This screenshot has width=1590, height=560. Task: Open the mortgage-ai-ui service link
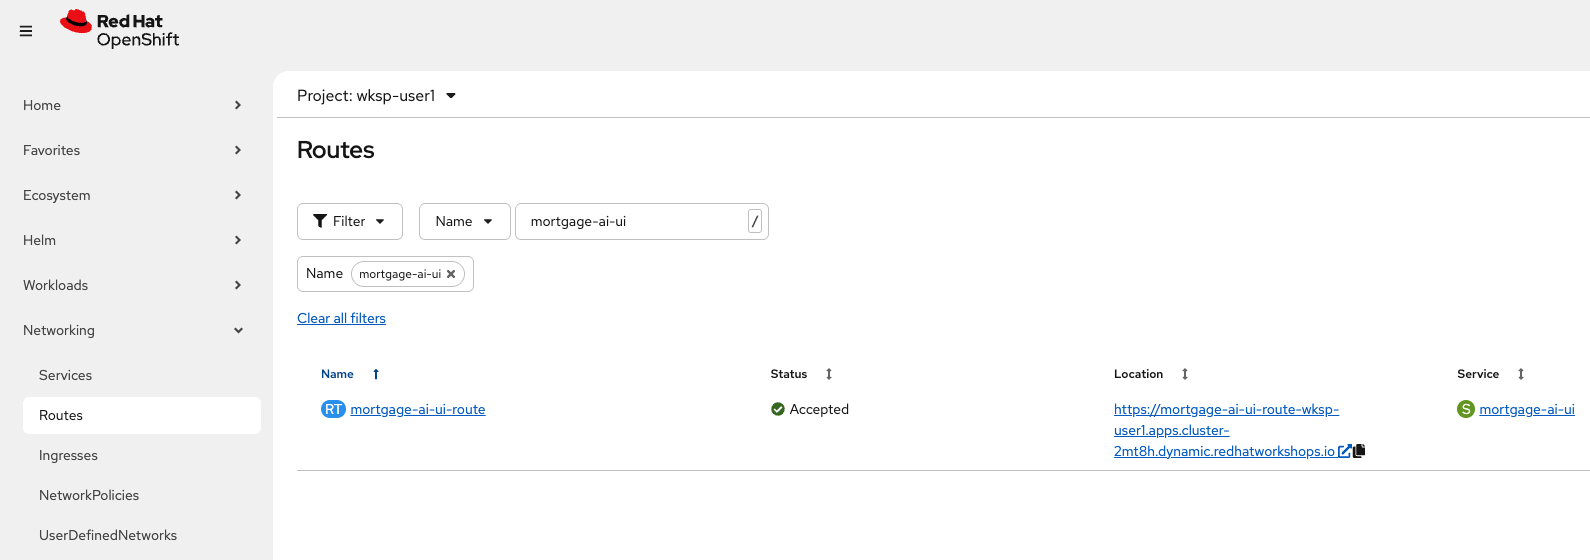click(1526, 409)
